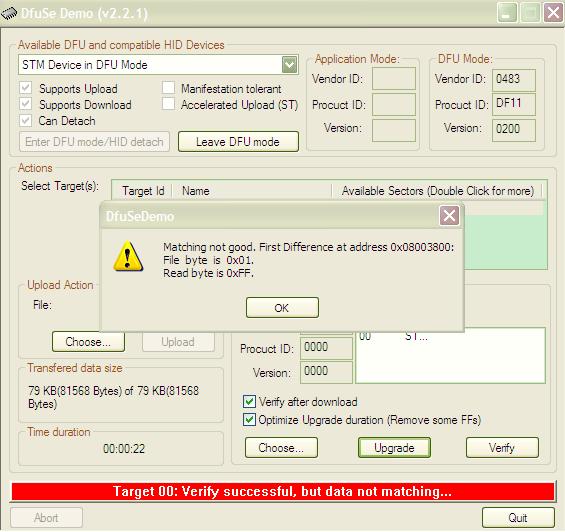Open the STM Device in DFU Mode dropdown
Viewport: 565px width, 532px height.
(x=289, y=65)
